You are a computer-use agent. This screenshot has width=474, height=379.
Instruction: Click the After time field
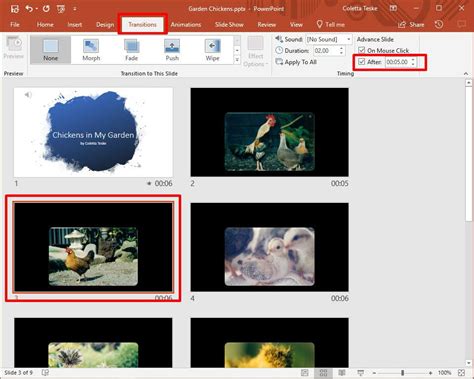pyautogui.click(x=398, y=62)
